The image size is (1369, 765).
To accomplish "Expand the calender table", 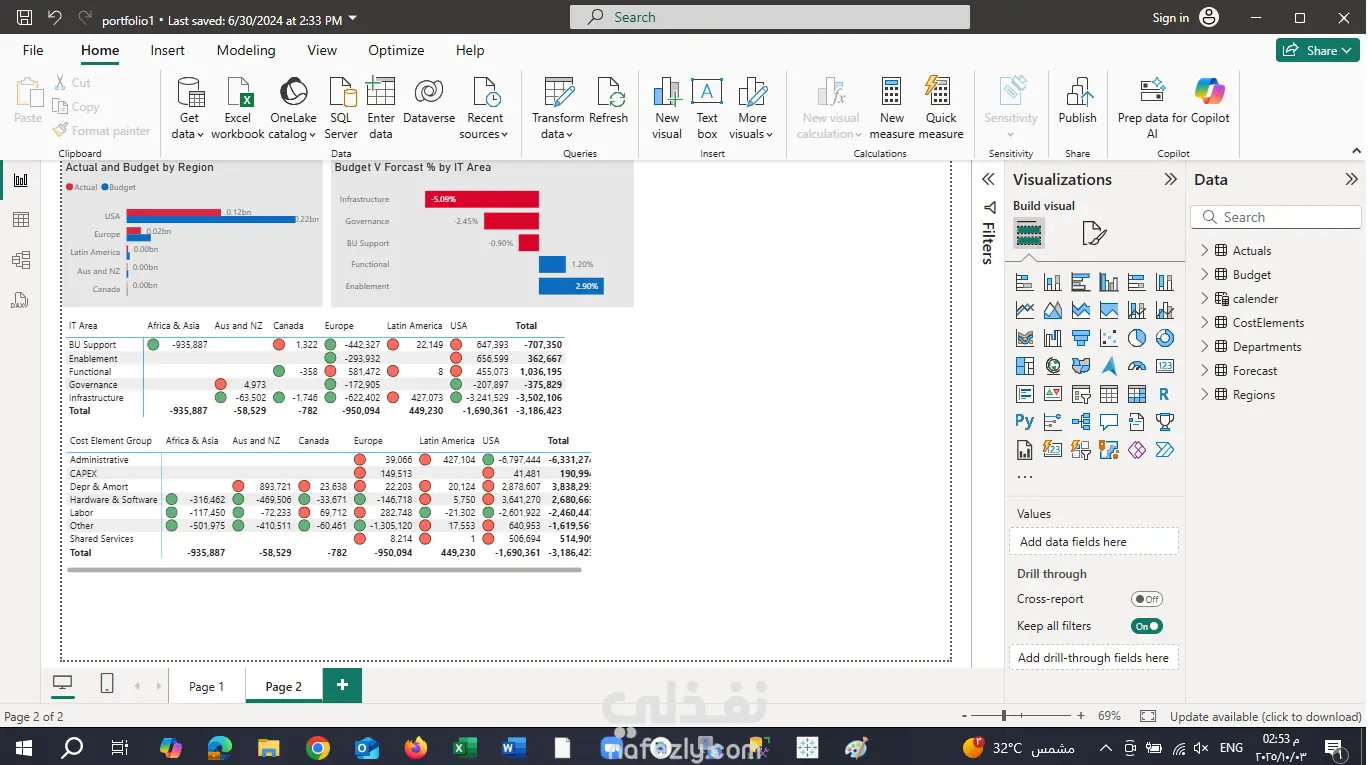I will point(1205,298).
